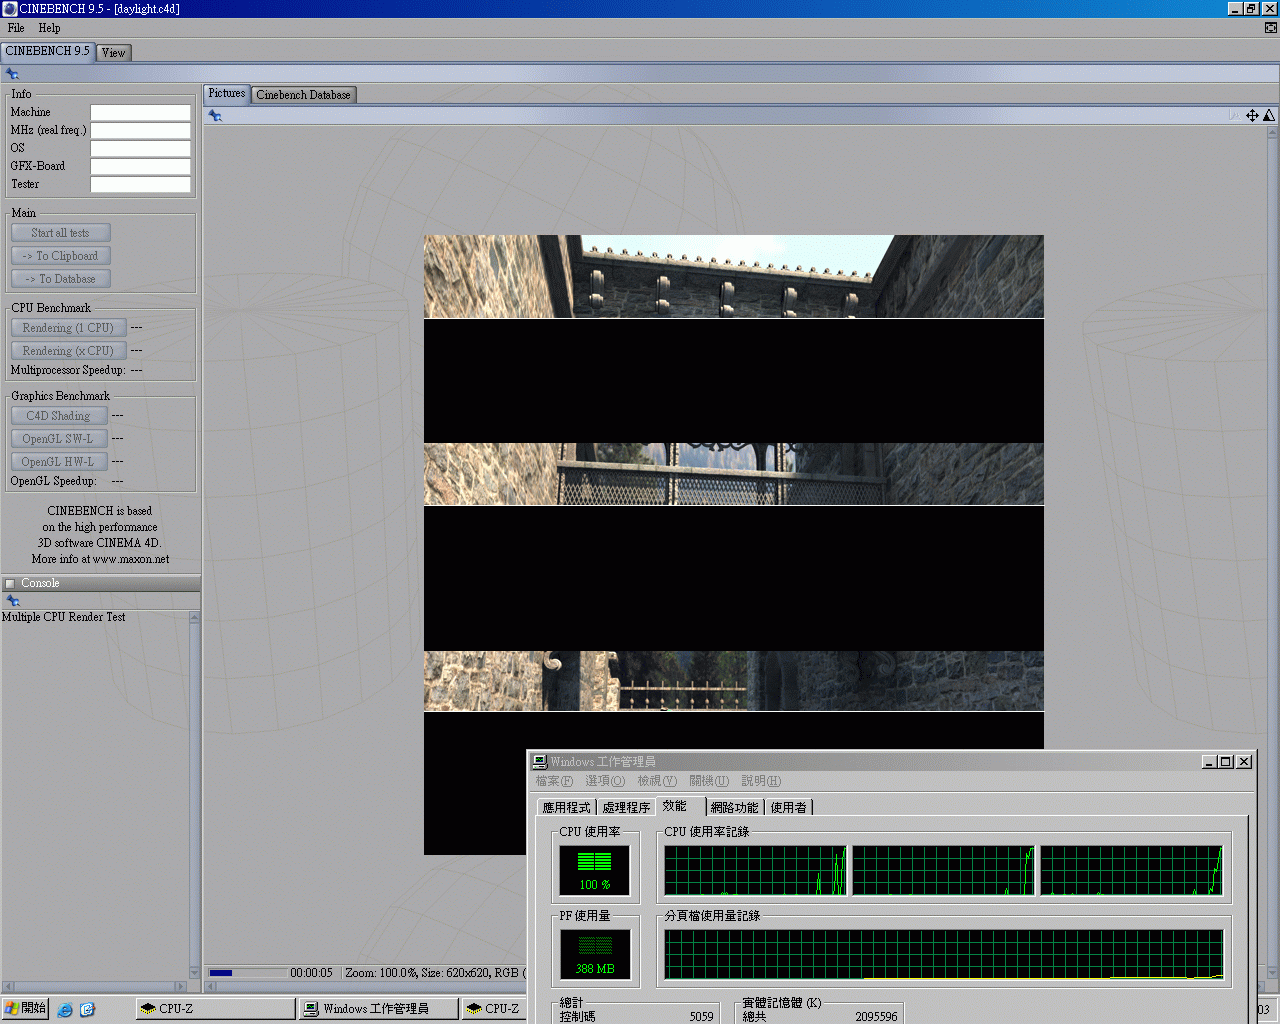Click the C4D Shading button
The image size is (1280, 1024).
coord(58,416)
